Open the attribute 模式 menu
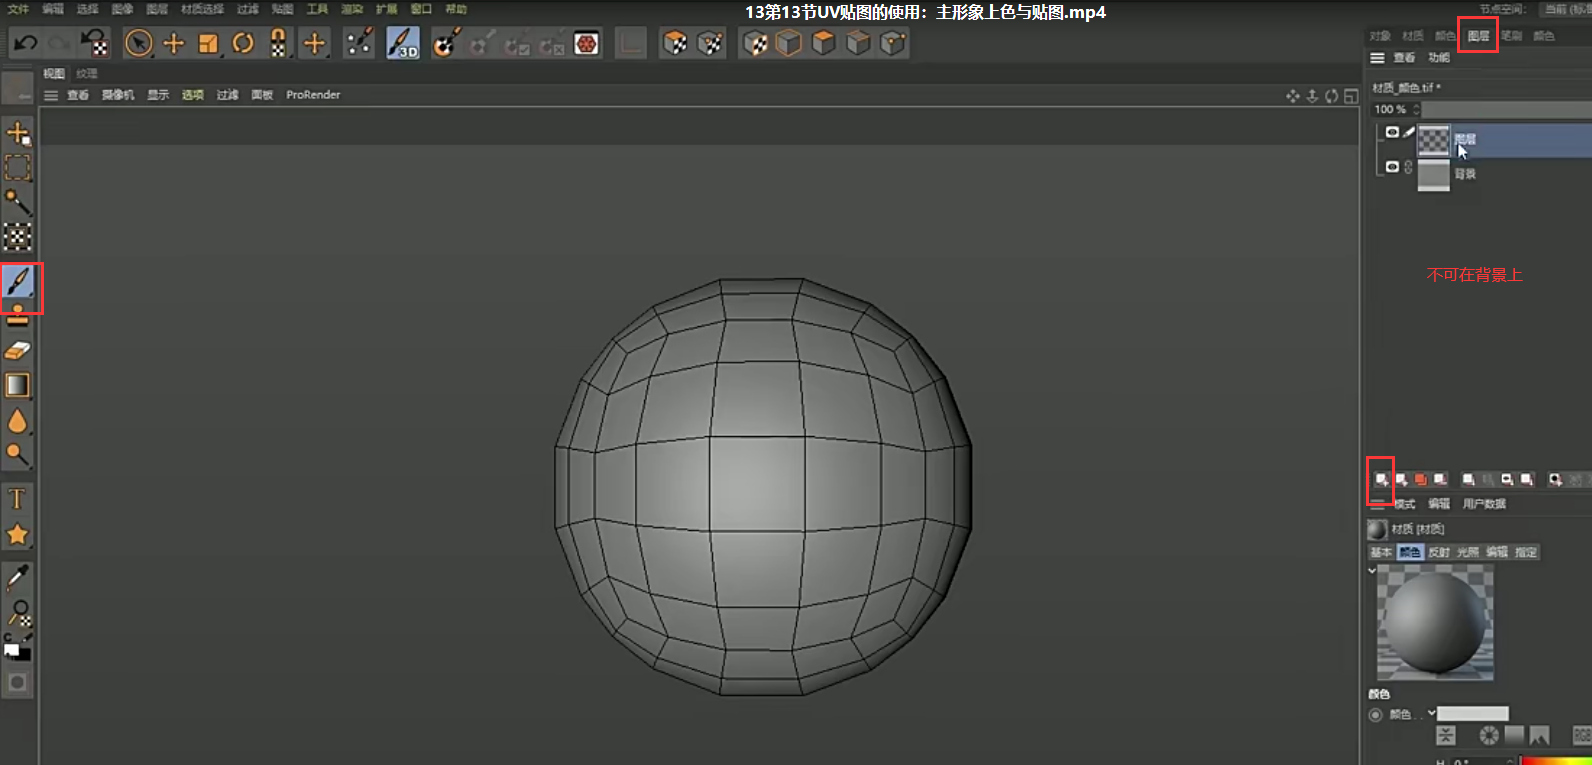Viewport: 1592px width, 765px height. 1405,504
